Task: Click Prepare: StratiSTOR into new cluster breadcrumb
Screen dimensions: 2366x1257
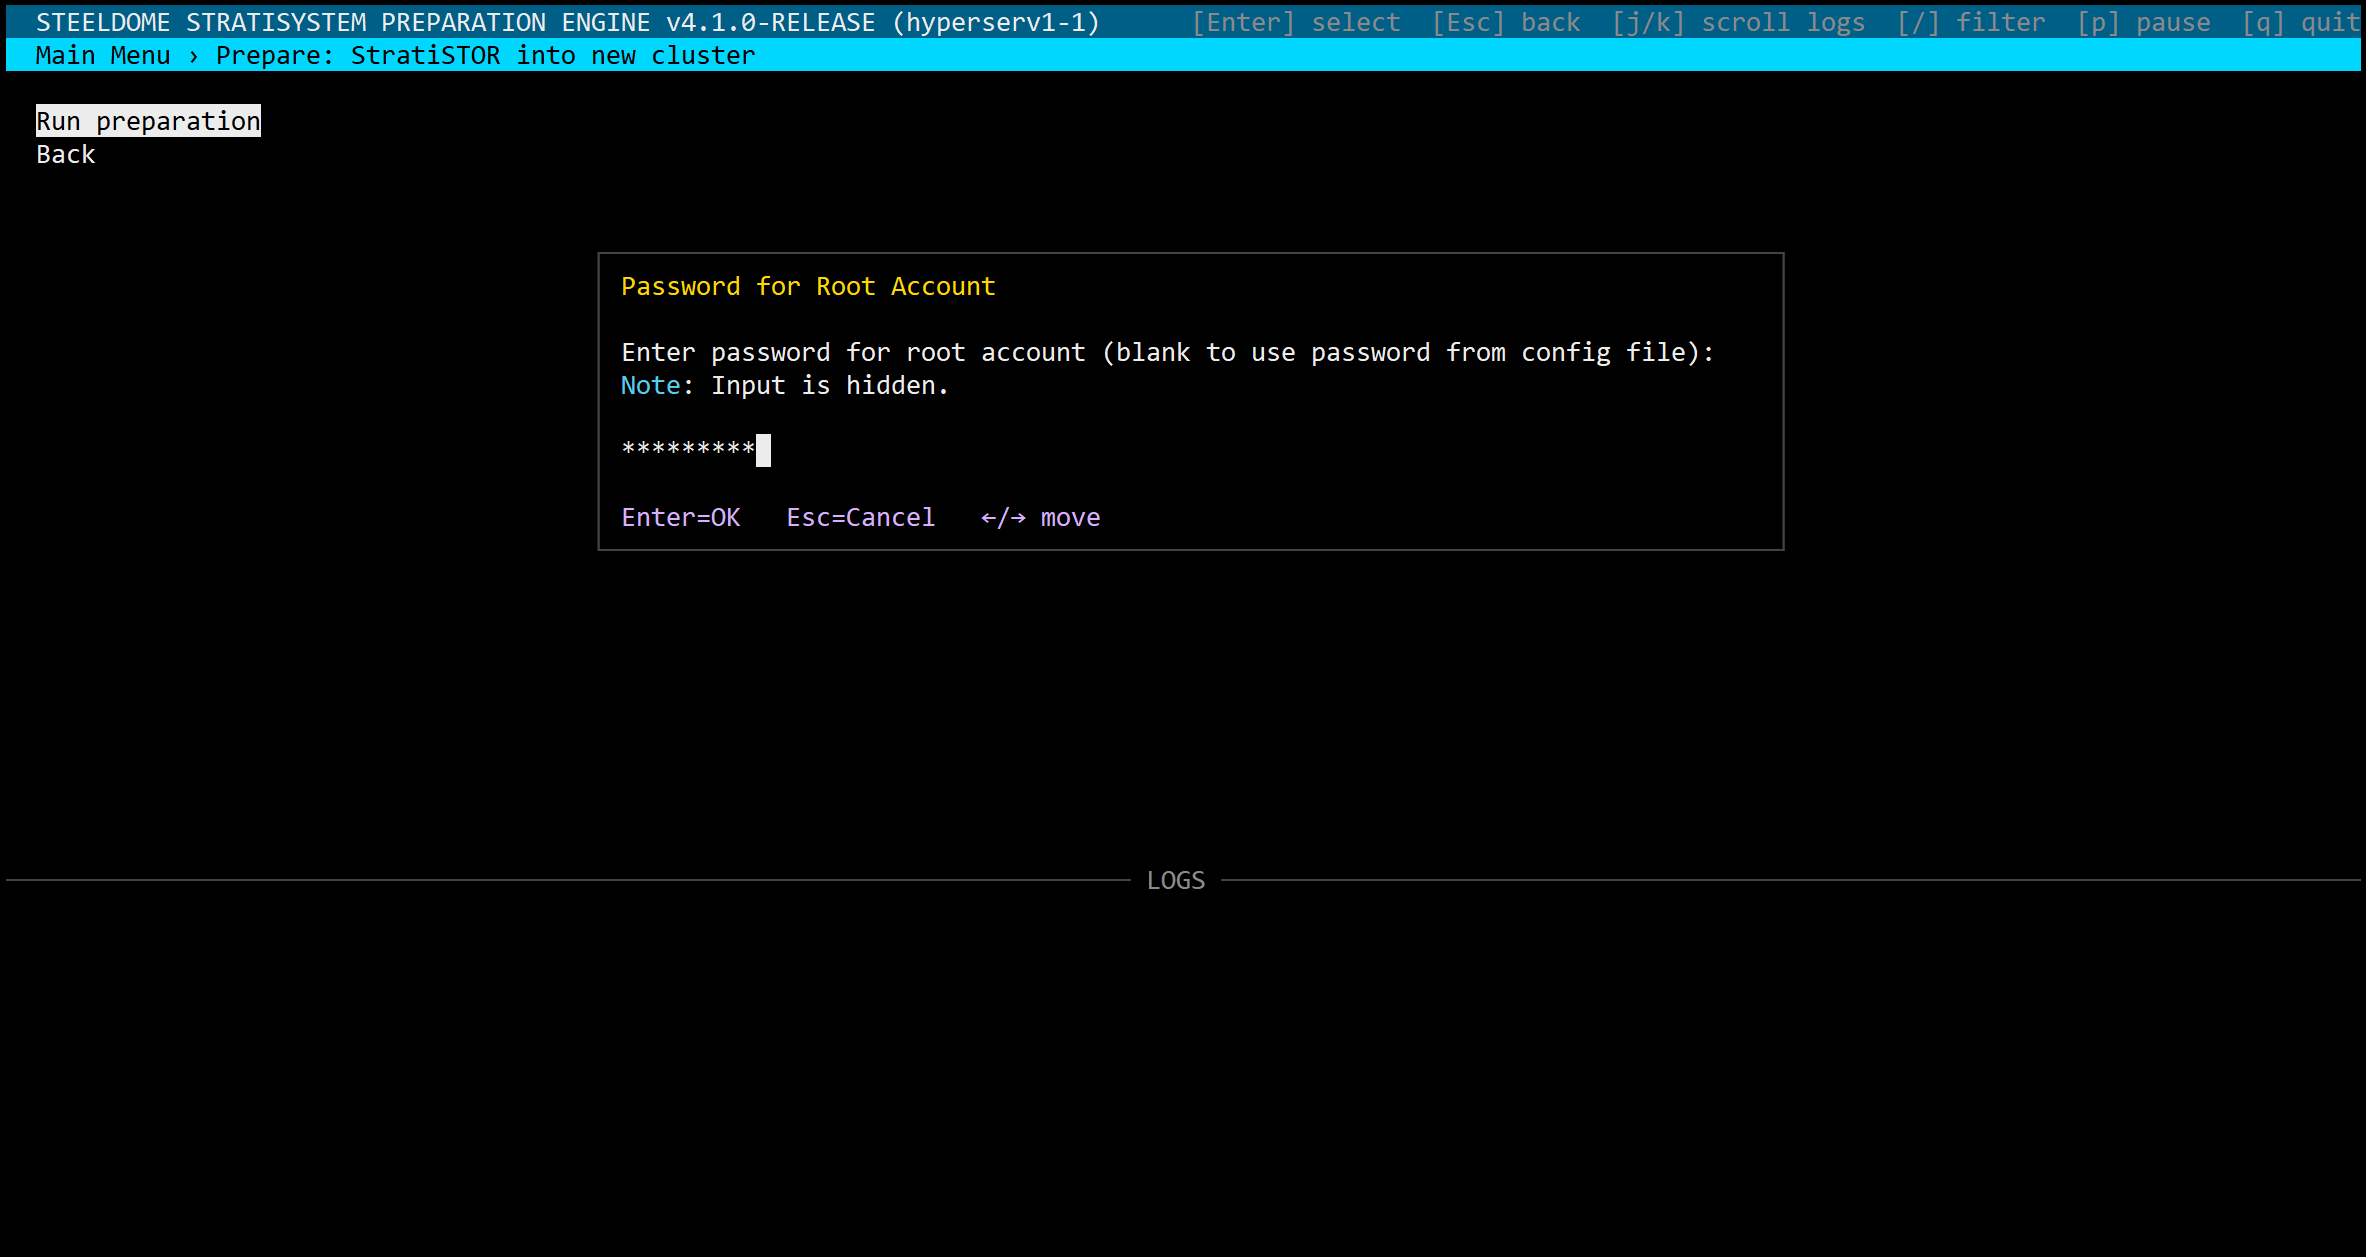Action: (485, 56)
